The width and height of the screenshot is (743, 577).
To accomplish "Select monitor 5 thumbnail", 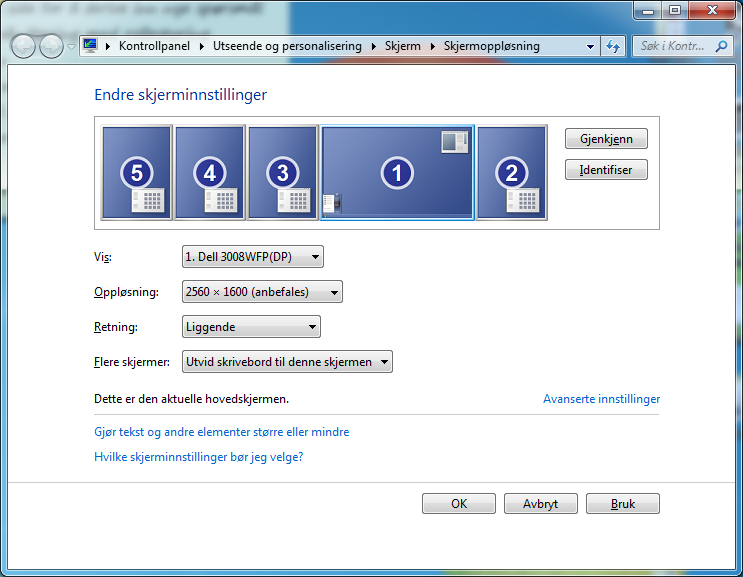I will click(136, 172).
